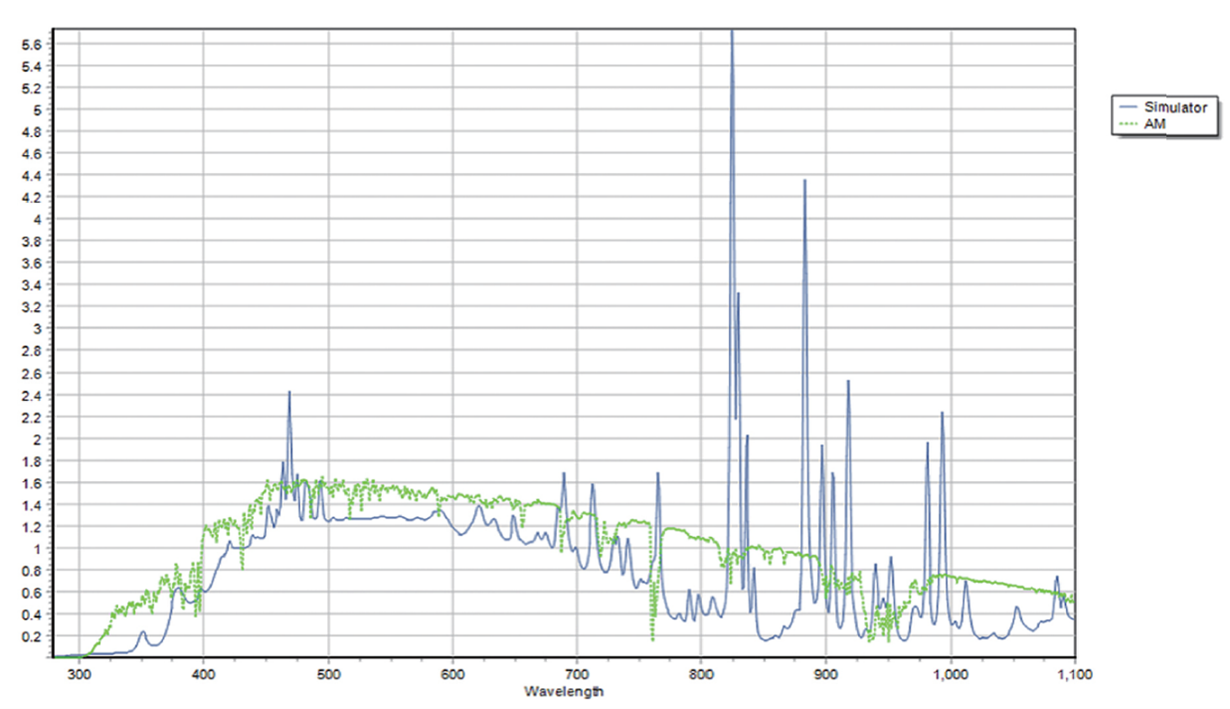Image resolution: width=1230 pixels, height=709 pixels.
Task: Click the 2.4 y-axis value
Action: pos(31,395)
